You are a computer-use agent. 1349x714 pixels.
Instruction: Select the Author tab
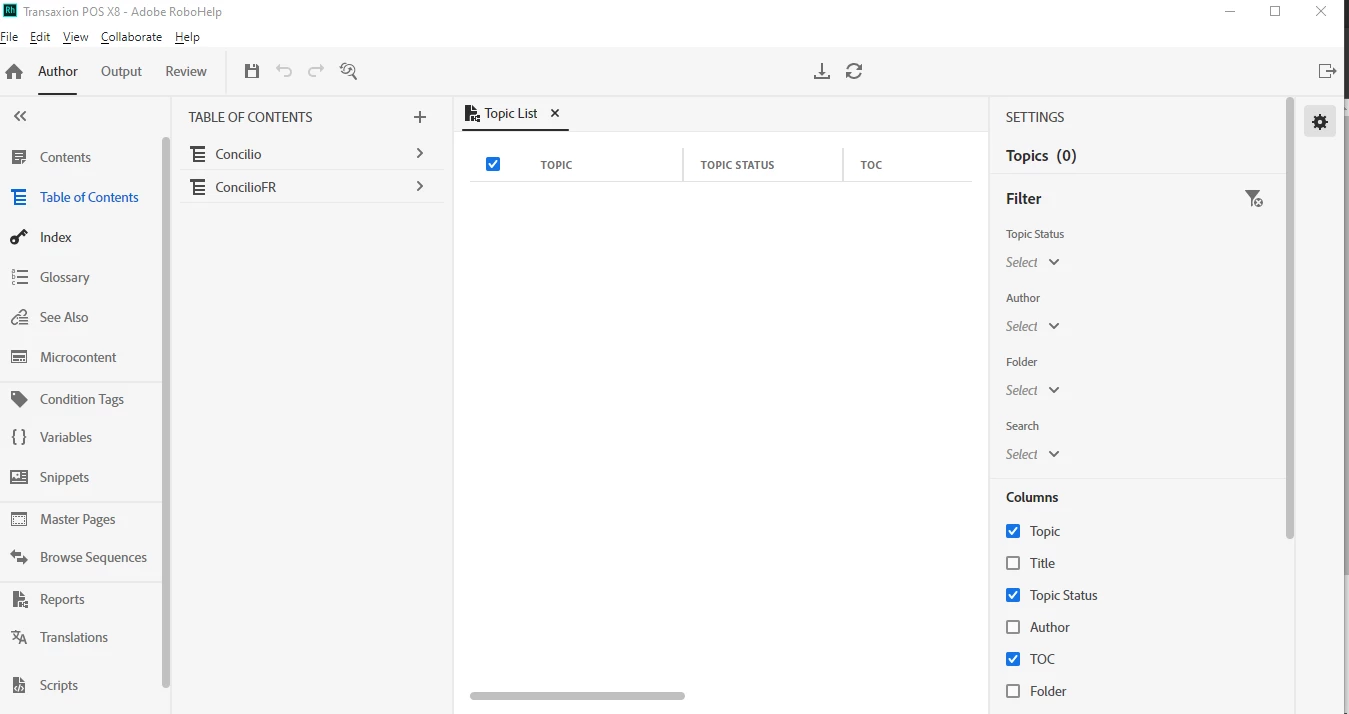coord(58,71)
